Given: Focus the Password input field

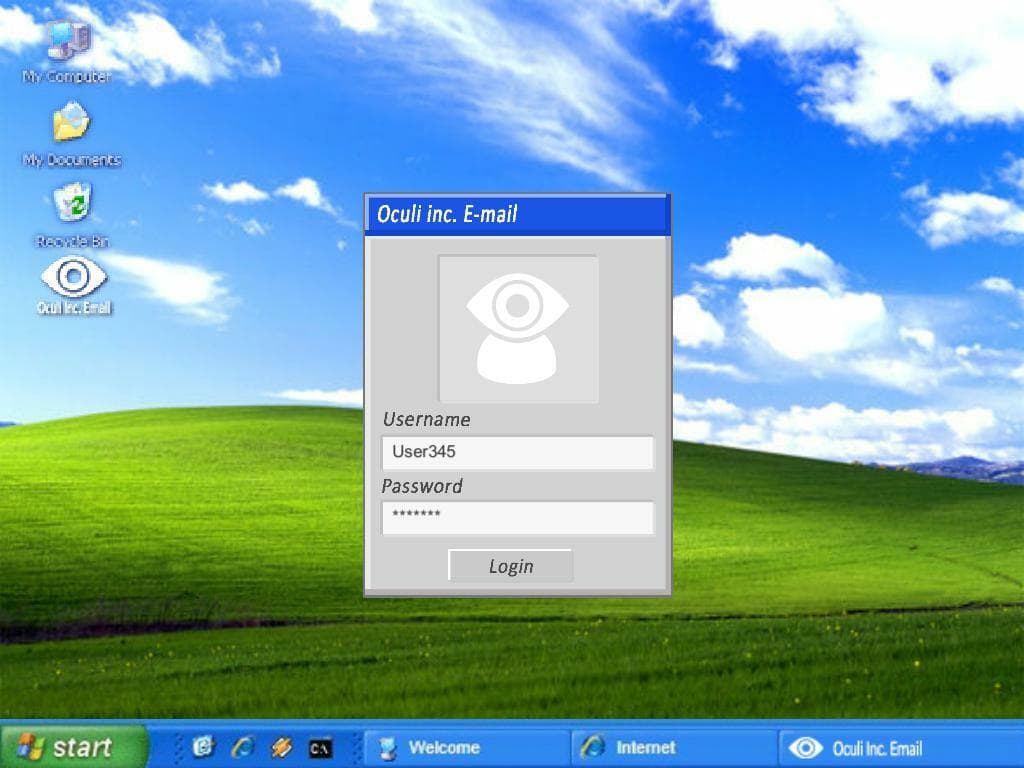Looking at the screenshot, I should coord(517,517).
